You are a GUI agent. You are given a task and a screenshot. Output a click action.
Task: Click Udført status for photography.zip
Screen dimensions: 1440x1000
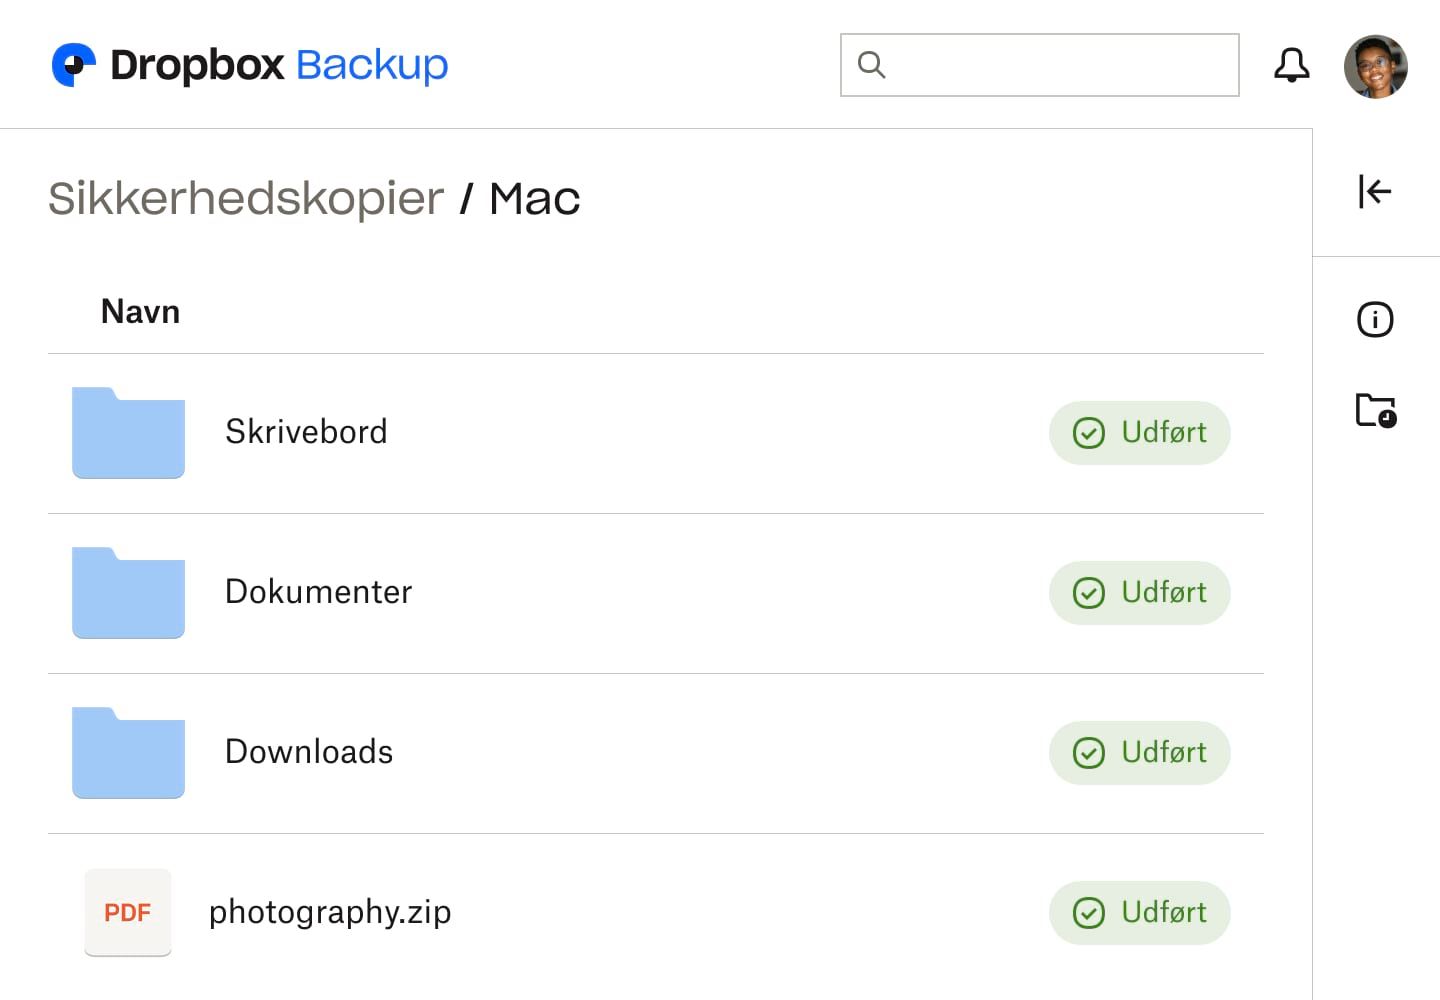(x=1139, y=913)
